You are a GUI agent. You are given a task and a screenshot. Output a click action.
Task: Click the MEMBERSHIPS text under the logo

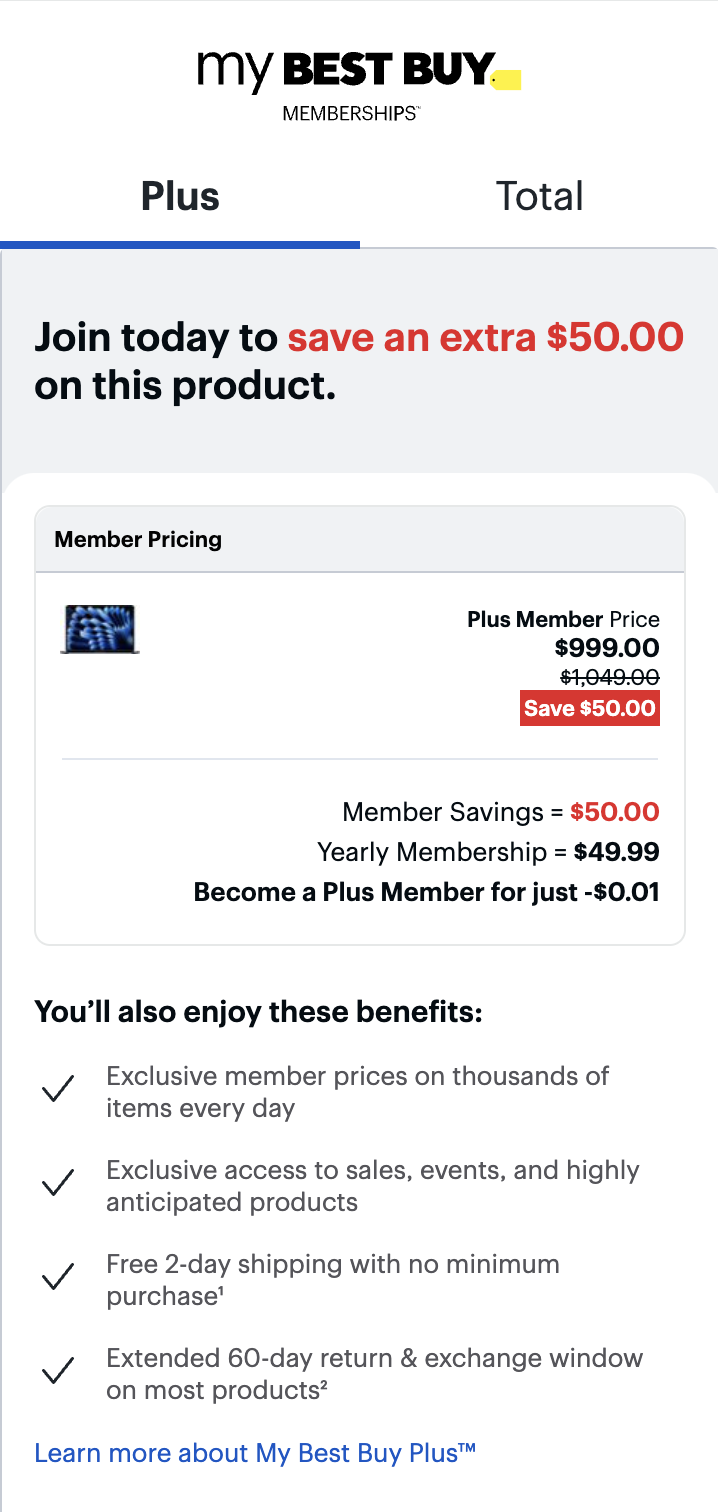pos(350,114)
